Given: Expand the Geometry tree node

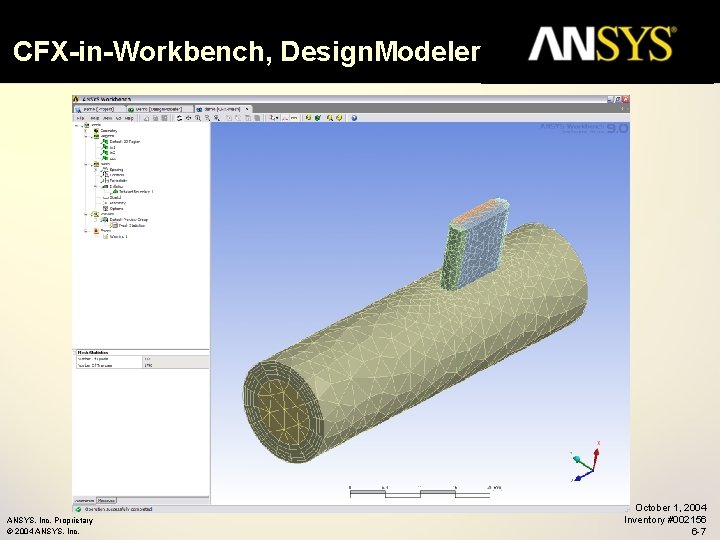Looking at the screenshot, I should [x=86, y=131].
